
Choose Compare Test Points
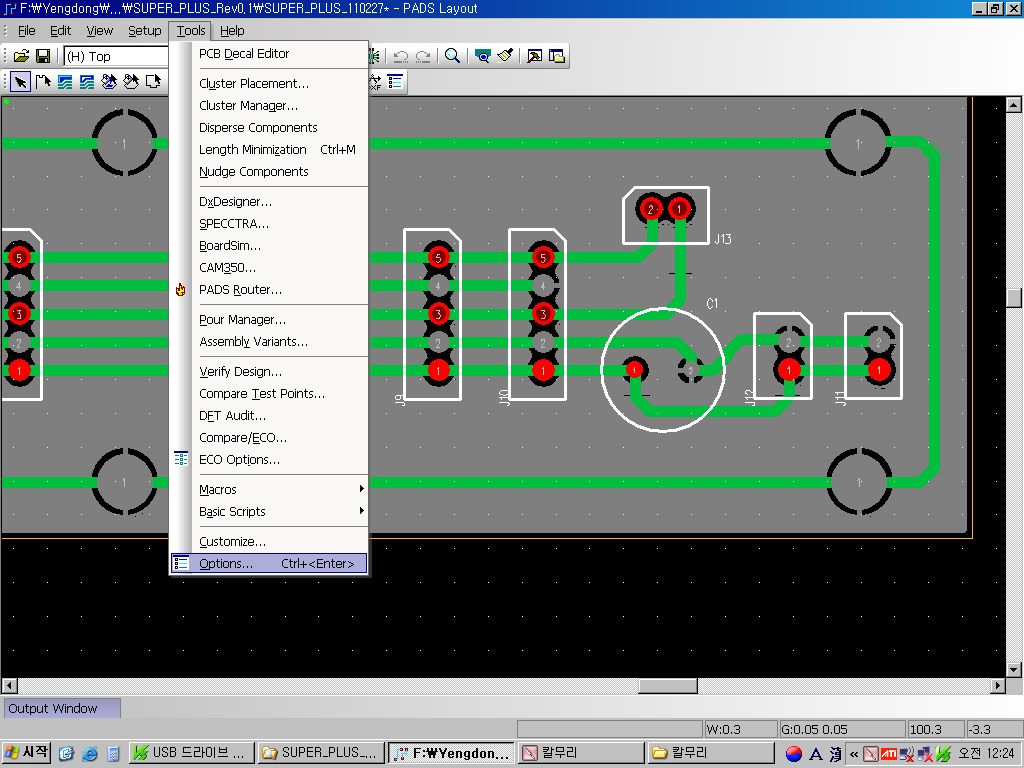coord(270,394)
